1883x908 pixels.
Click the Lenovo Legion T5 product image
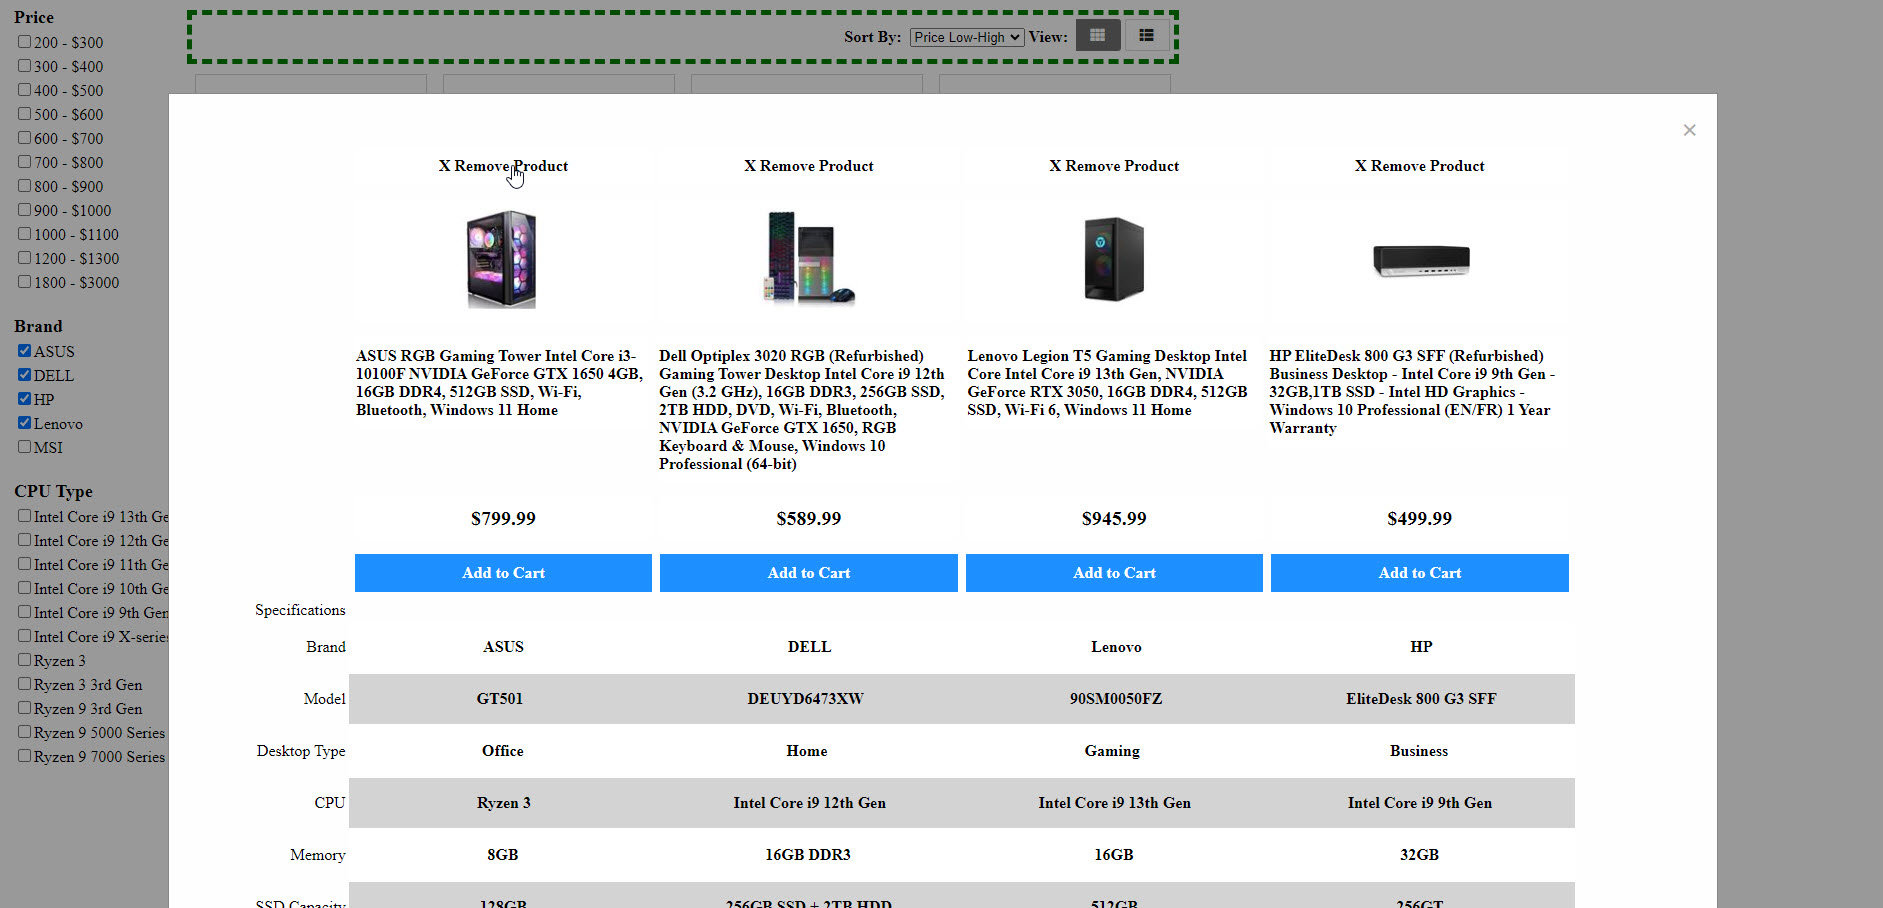1113,259
